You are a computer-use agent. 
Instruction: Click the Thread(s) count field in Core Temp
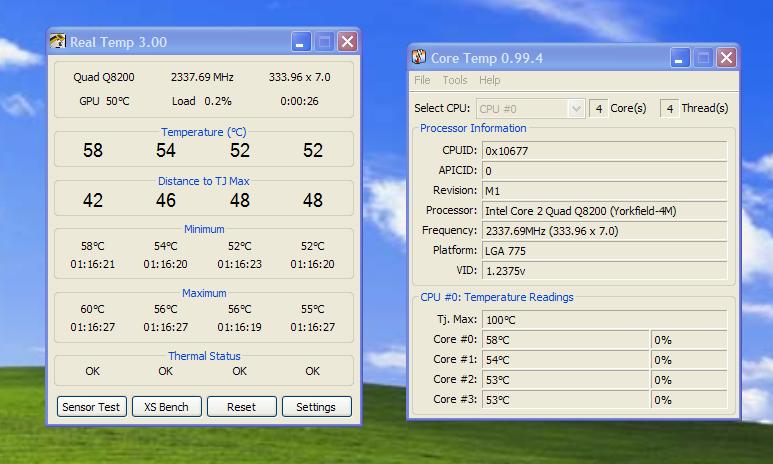[669, 108]
